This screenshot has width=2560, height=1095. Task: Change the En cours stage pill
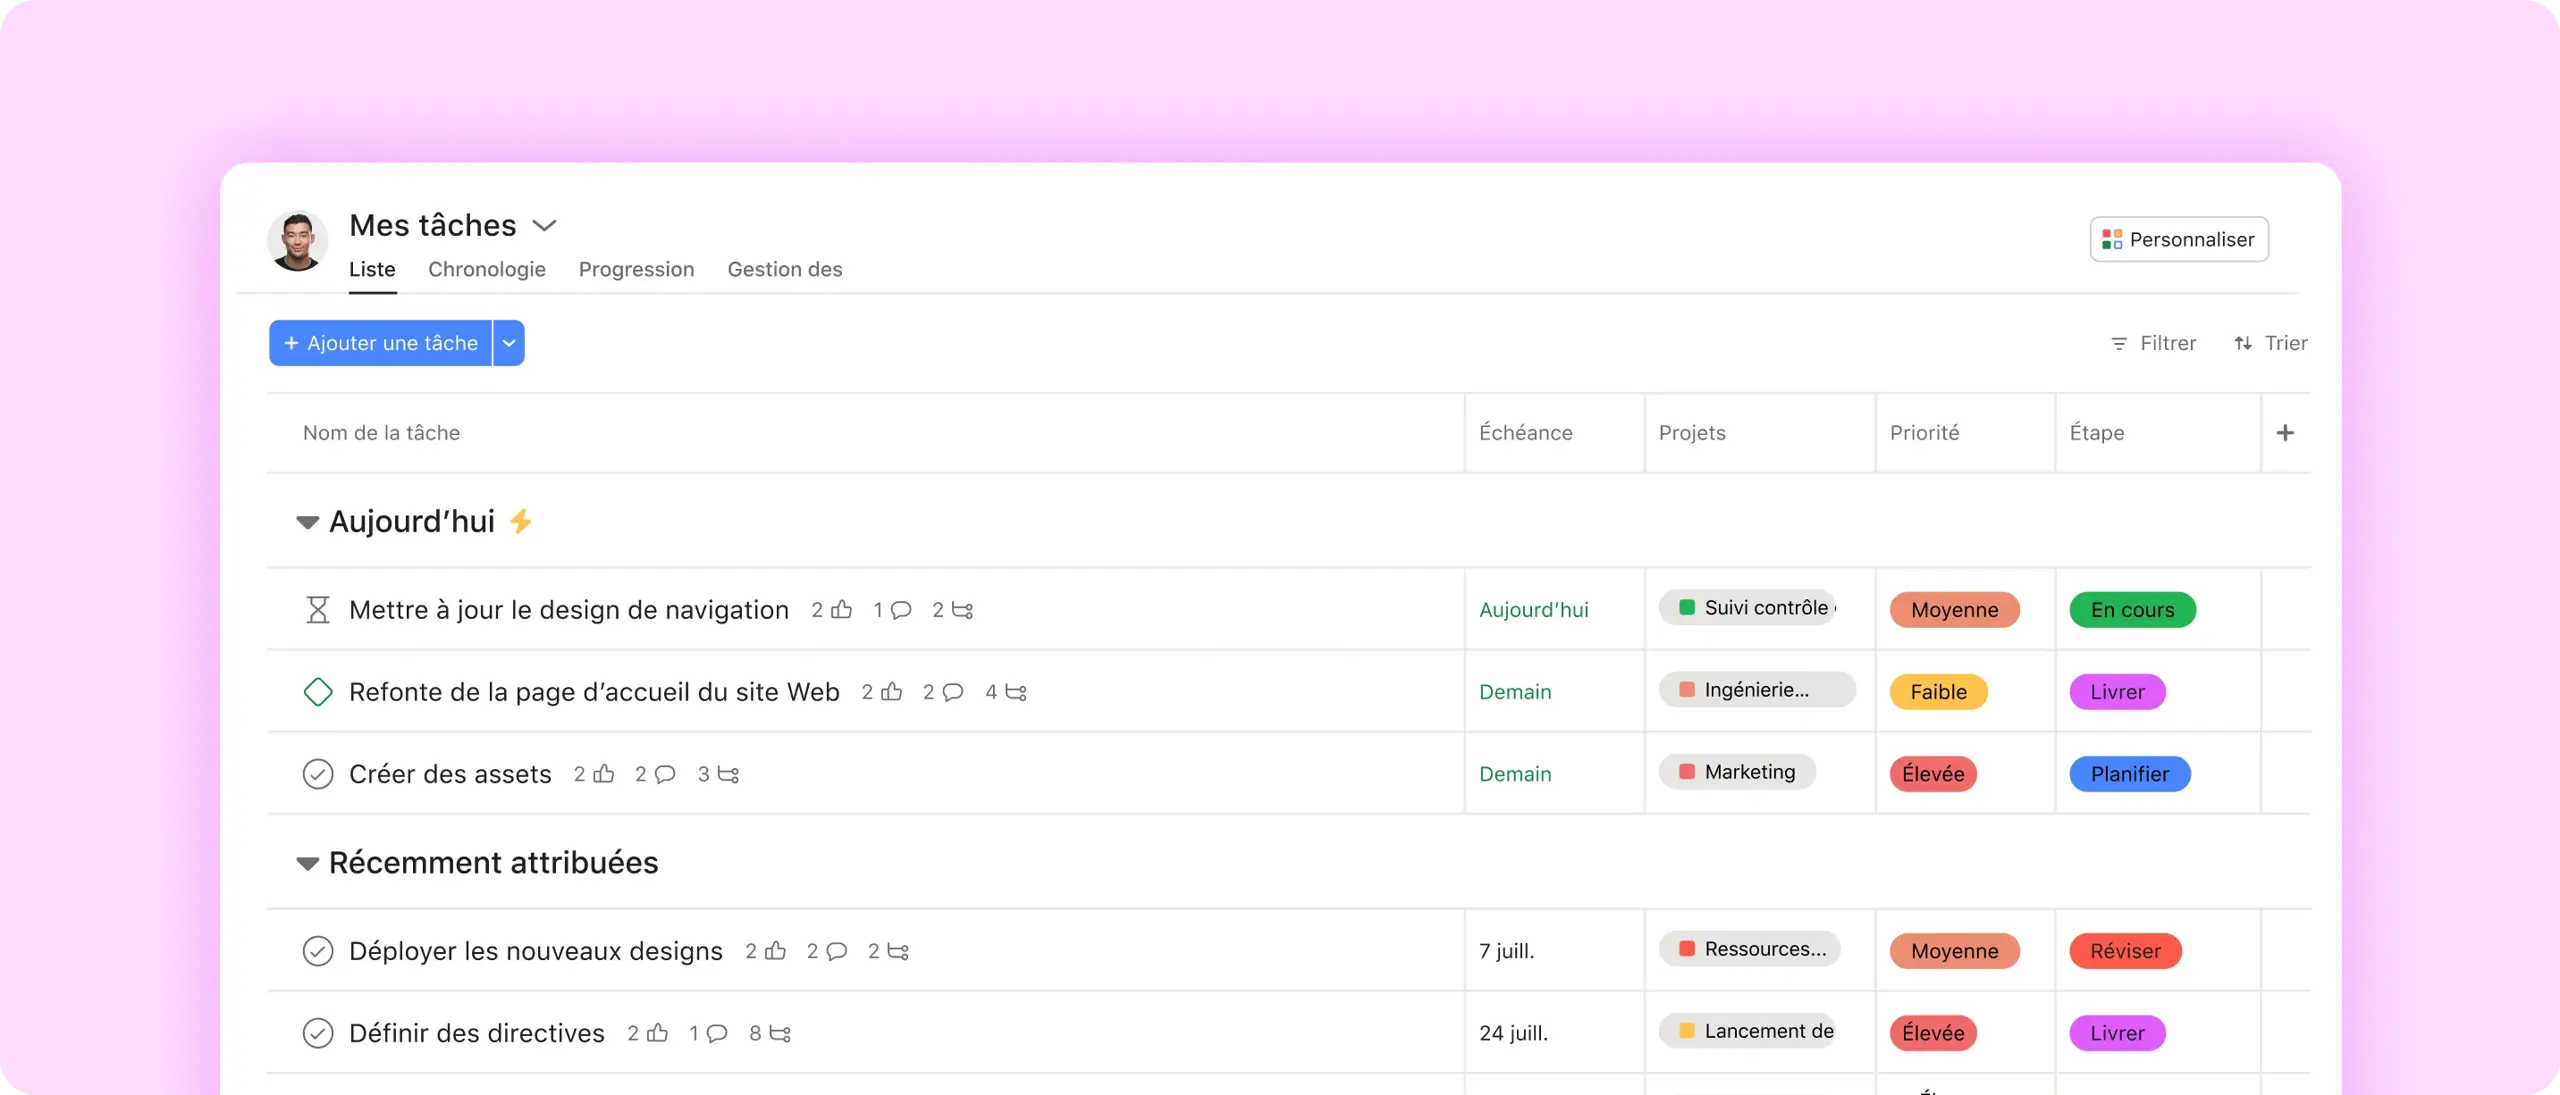coord(2132,610)
